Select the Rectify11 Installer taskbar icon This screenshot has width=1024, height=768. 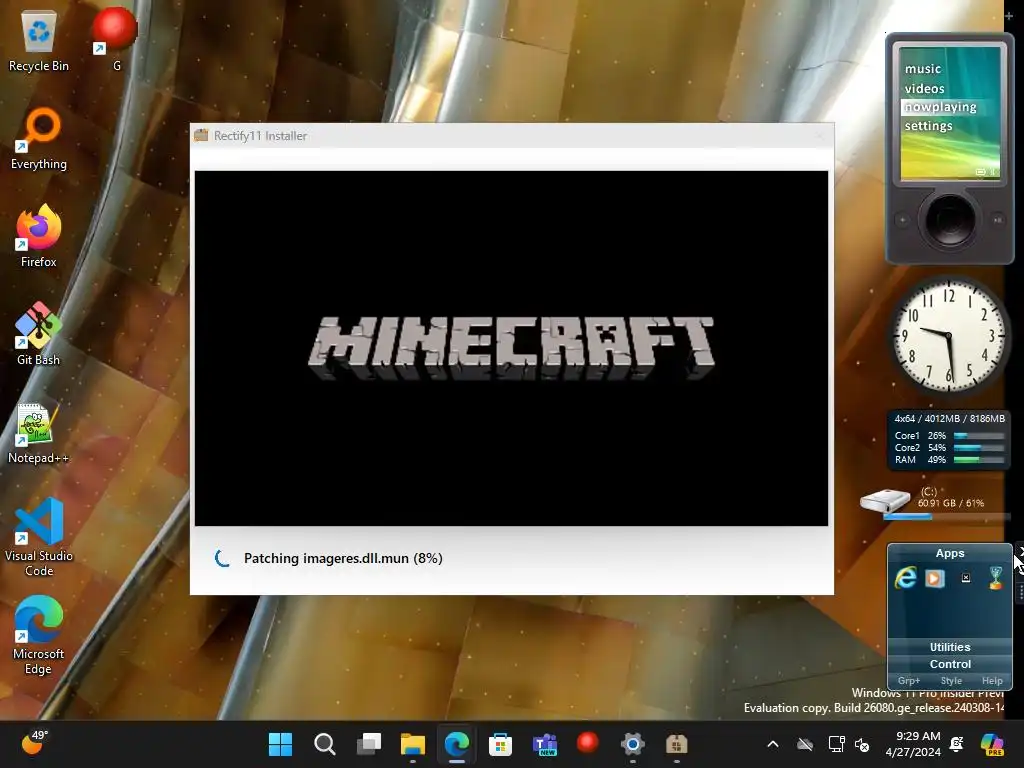point(677,744)
